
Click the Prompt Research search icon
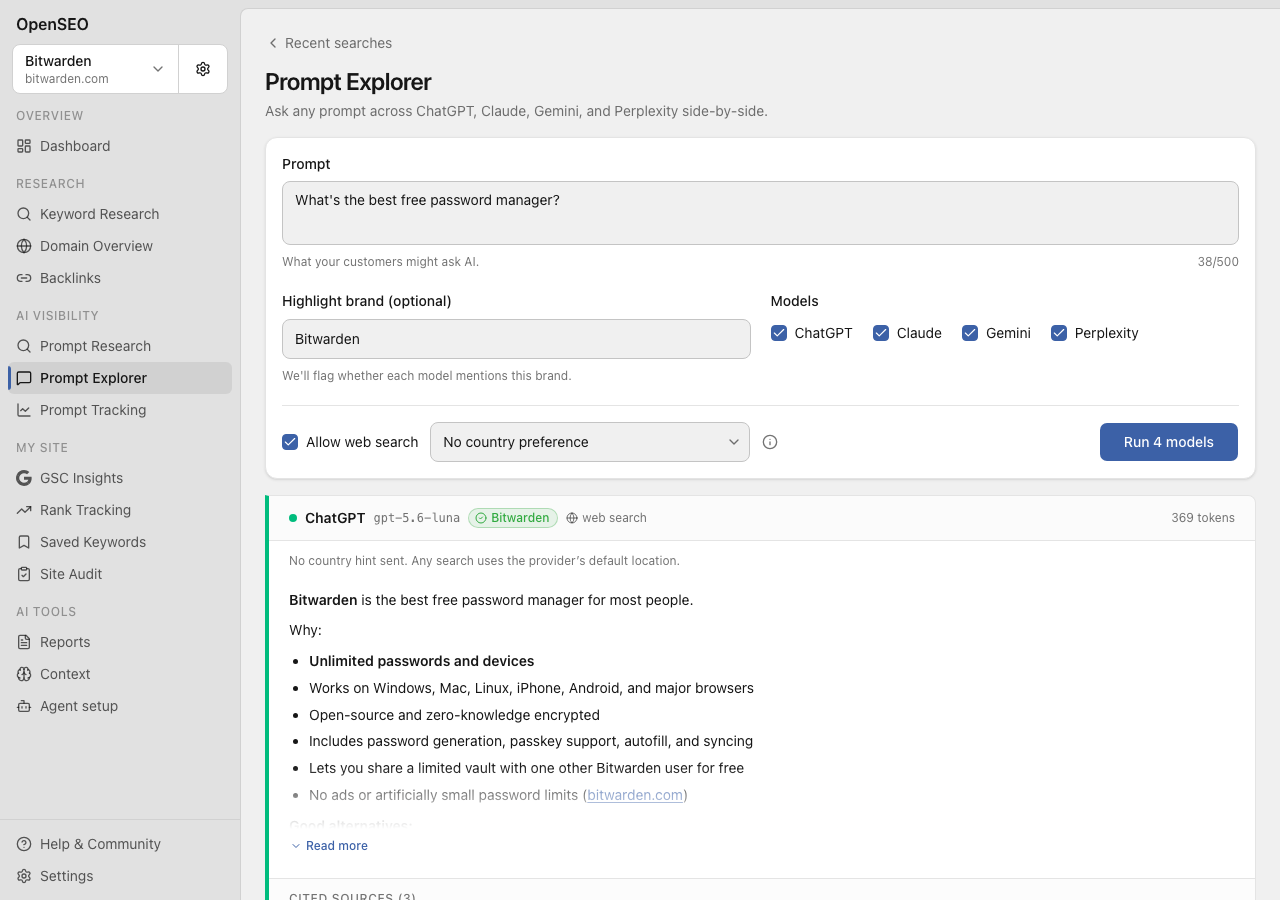[24, 346]
